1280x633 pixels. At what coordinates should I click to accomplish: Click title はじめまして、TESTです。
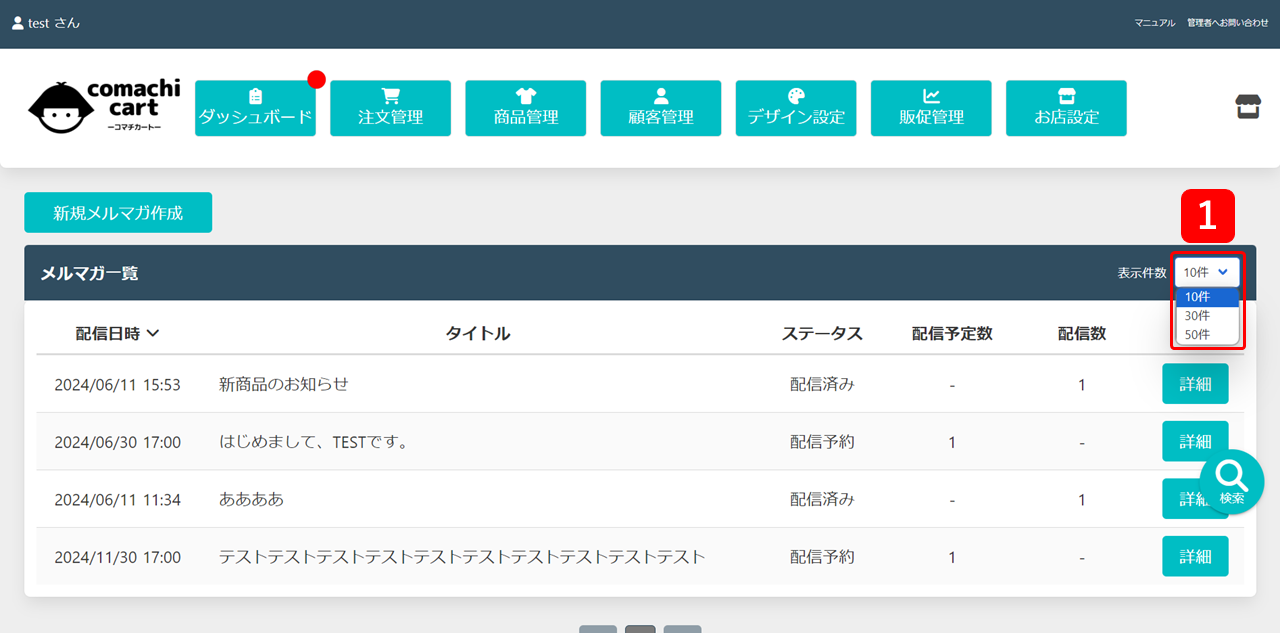click(315, 441)
